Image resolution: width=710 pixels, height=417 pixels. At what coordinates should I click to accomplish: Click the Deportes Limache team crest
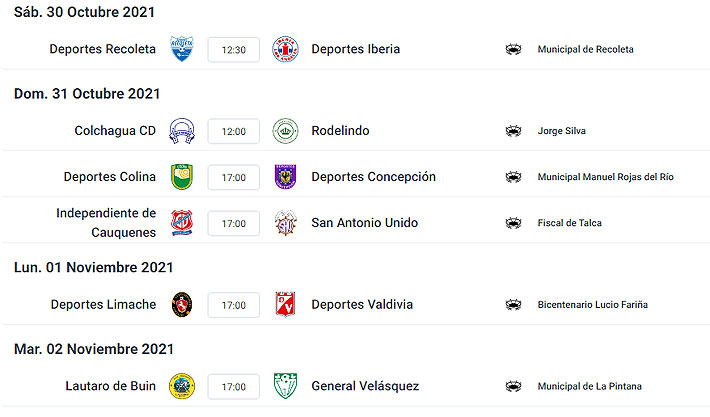(x=181, y=304)
